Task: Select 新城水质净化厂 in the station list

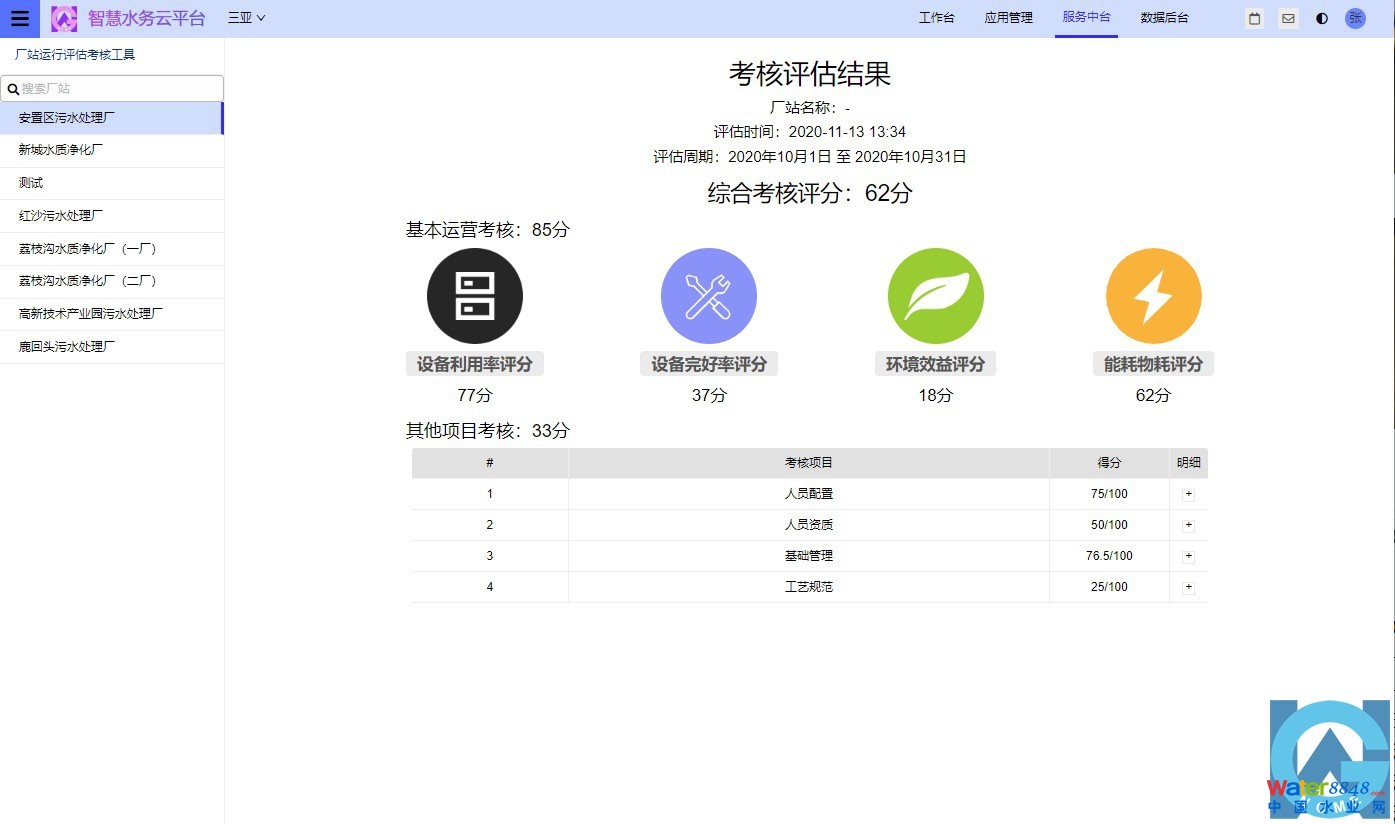Action: pyautogui.click(x=61, y=150)
